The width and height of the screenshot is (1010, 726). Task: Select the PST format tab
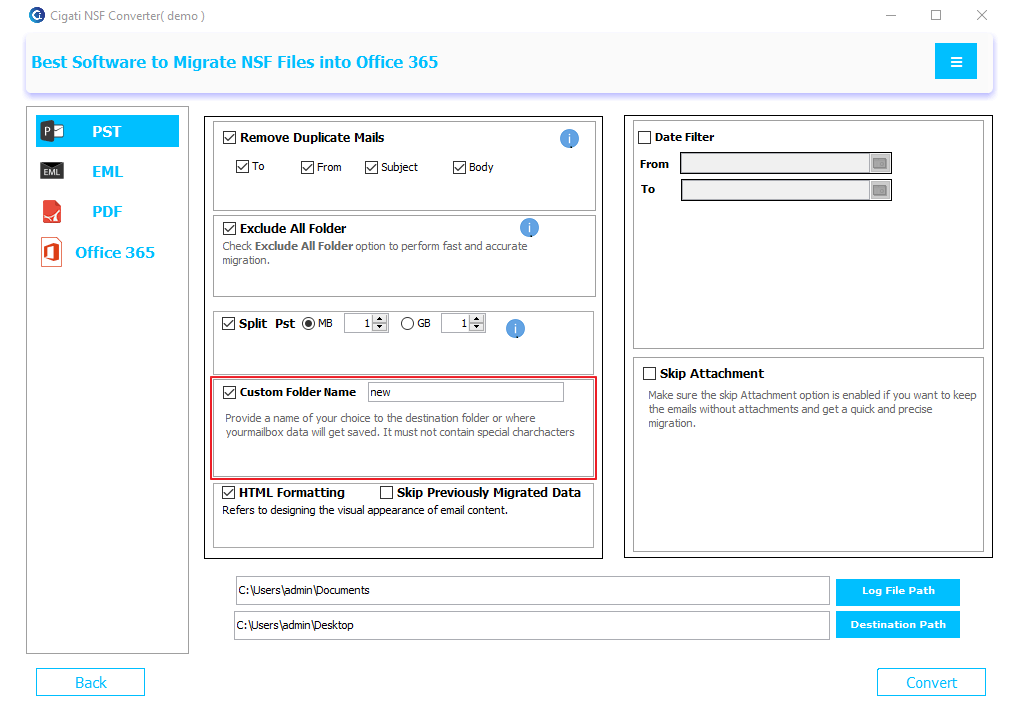(x=108, y=131)
